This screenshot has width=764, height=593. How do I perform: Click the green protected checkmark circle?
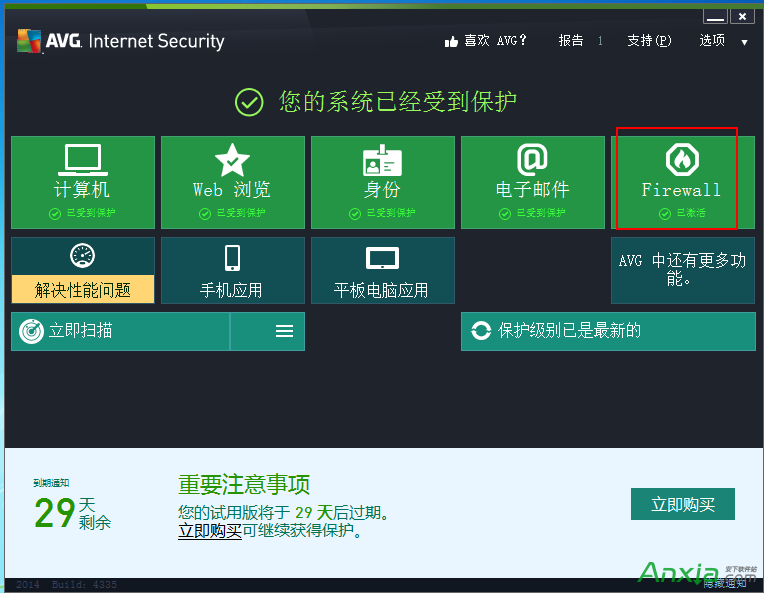249,102
